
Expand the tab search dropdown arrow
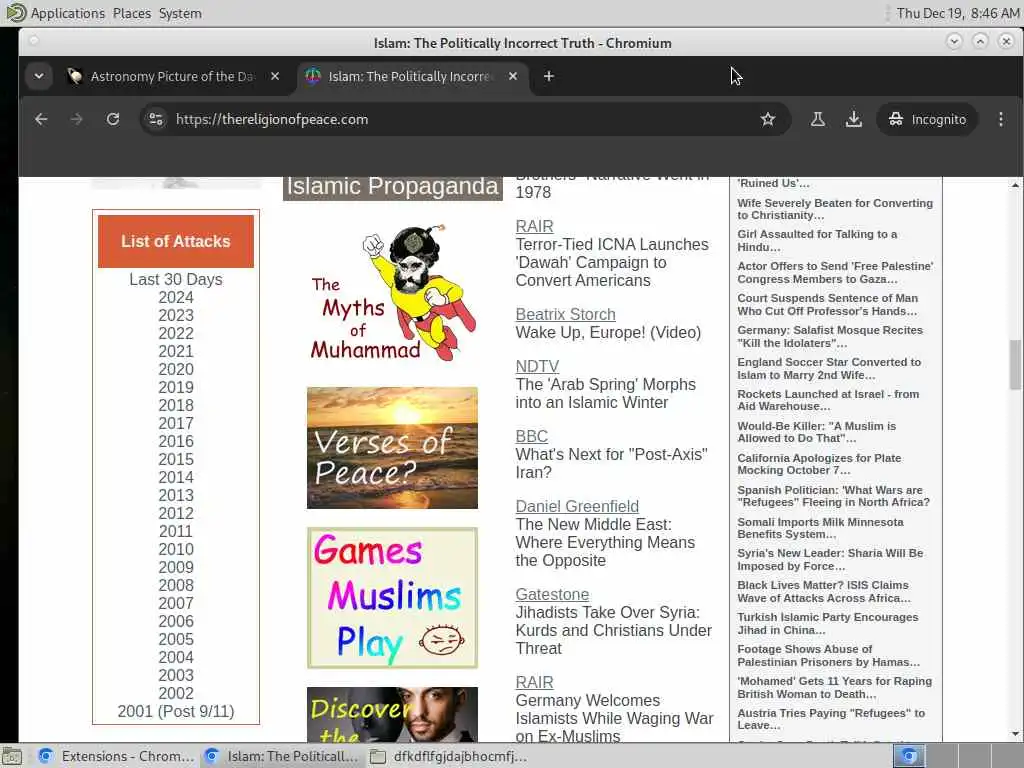(39, 76)
